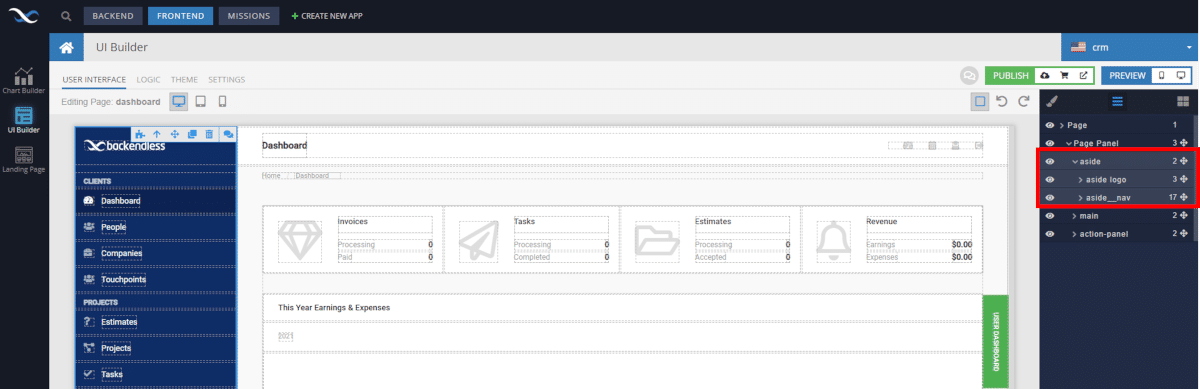The image size is (1200, 389).
Task: Open the components grid panel tab
Action: [x=1182, y=101]
